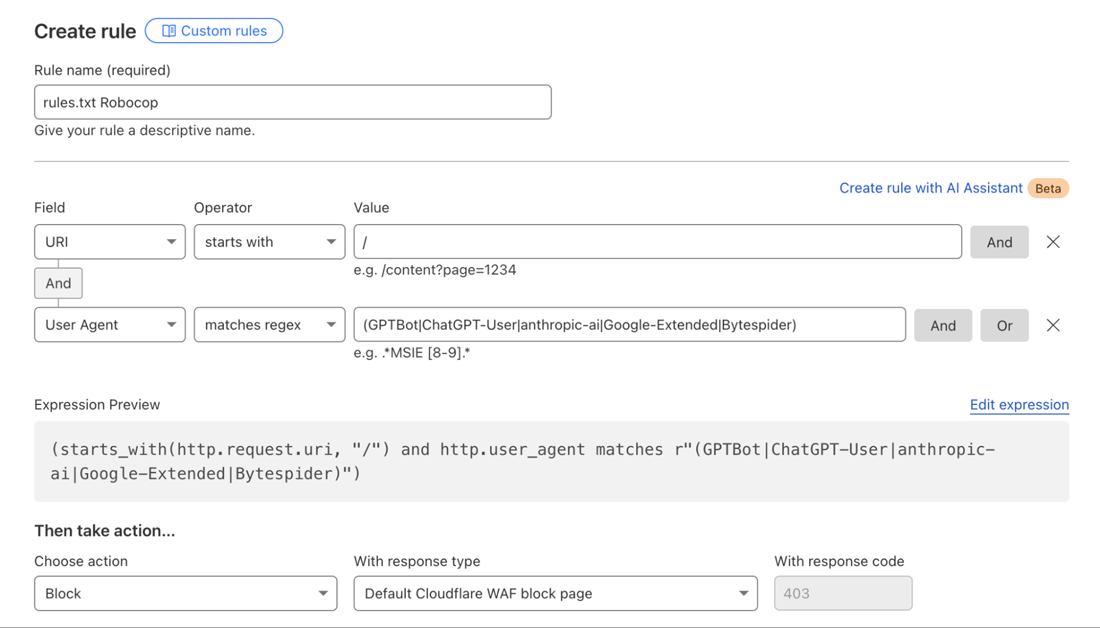Click Create rule with AI Assistant
This screenshot has height=628, width=1100.
(x=930, y=188)
